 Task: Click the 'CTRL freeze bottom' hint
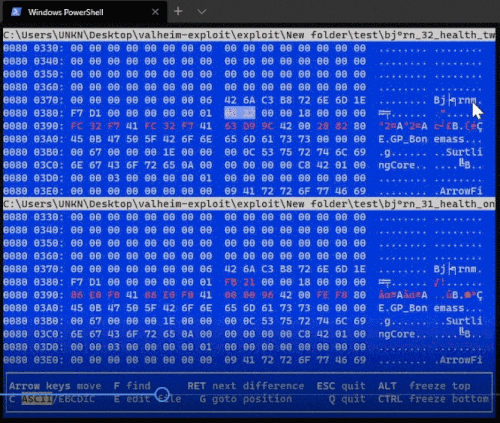433,399
